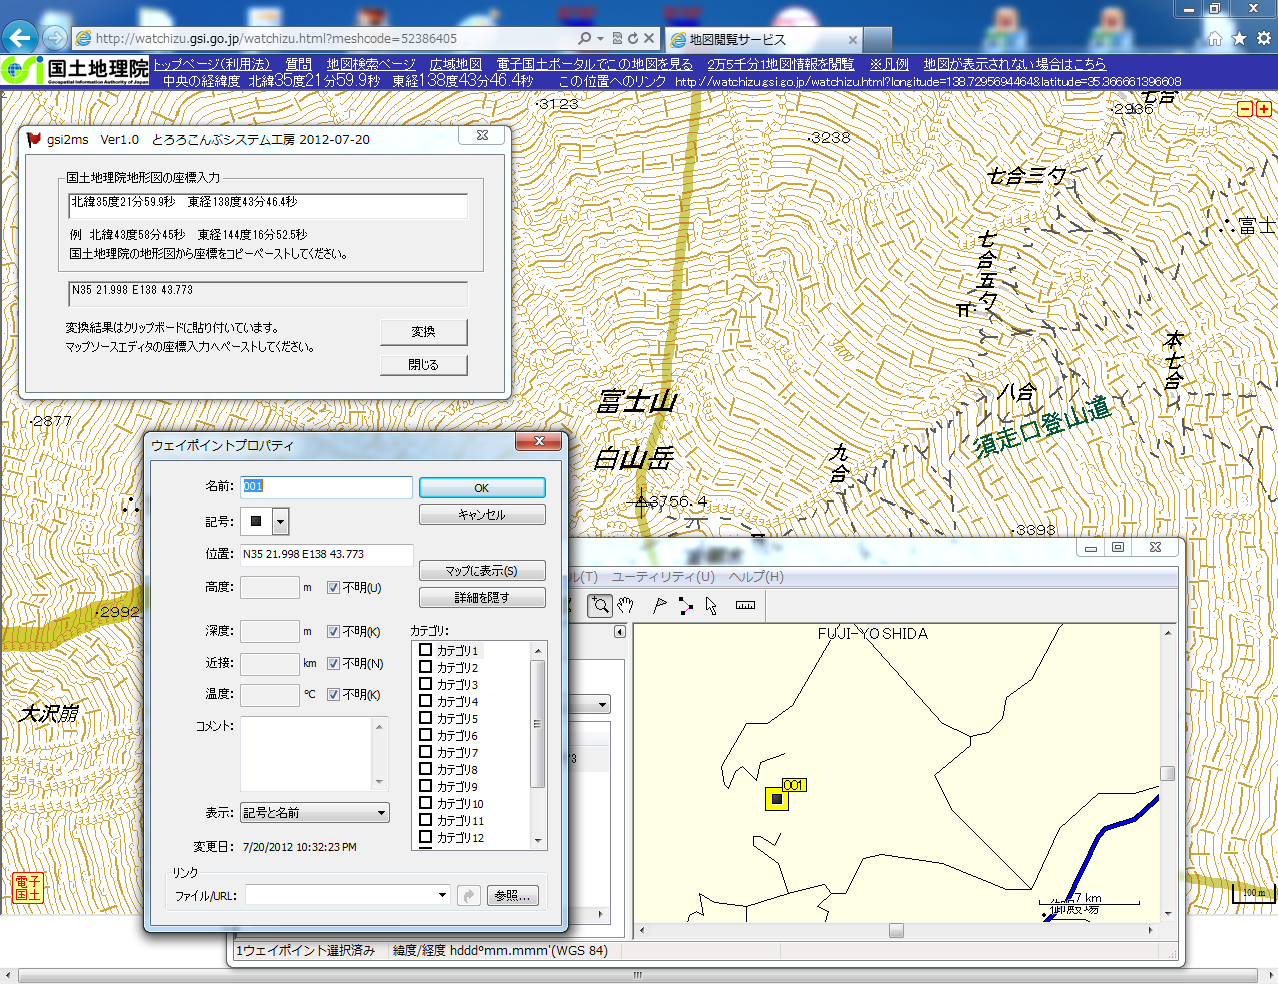Toggle 不明(K) checkbox for temperature
The image size is (1278, 984).
click(x=334, y=695)
